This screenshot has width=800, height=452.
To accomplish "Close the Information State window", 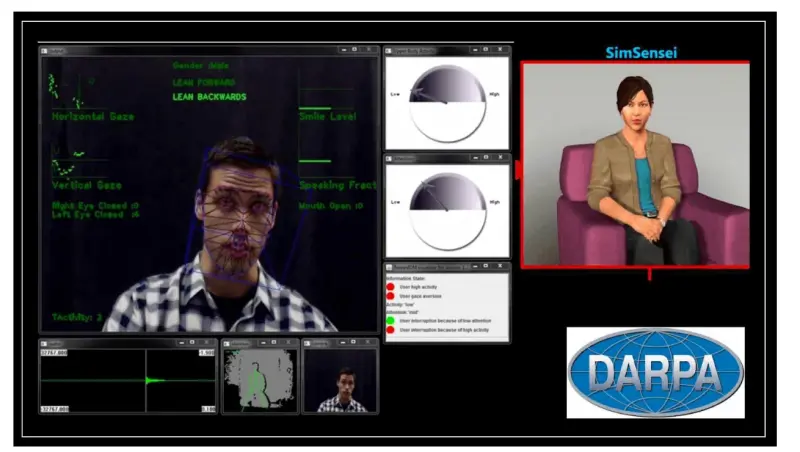I will tap(500, 266).
